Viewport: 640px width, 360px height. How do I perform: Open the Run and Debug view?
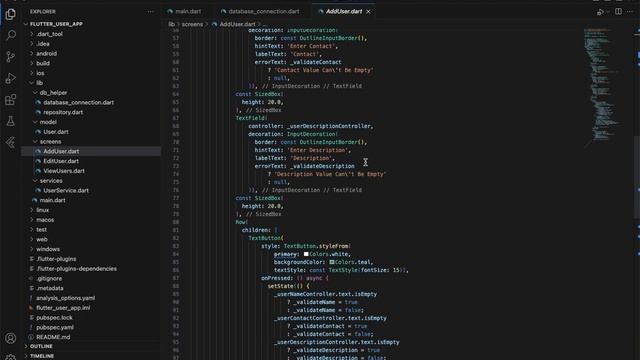pos(11,78)
